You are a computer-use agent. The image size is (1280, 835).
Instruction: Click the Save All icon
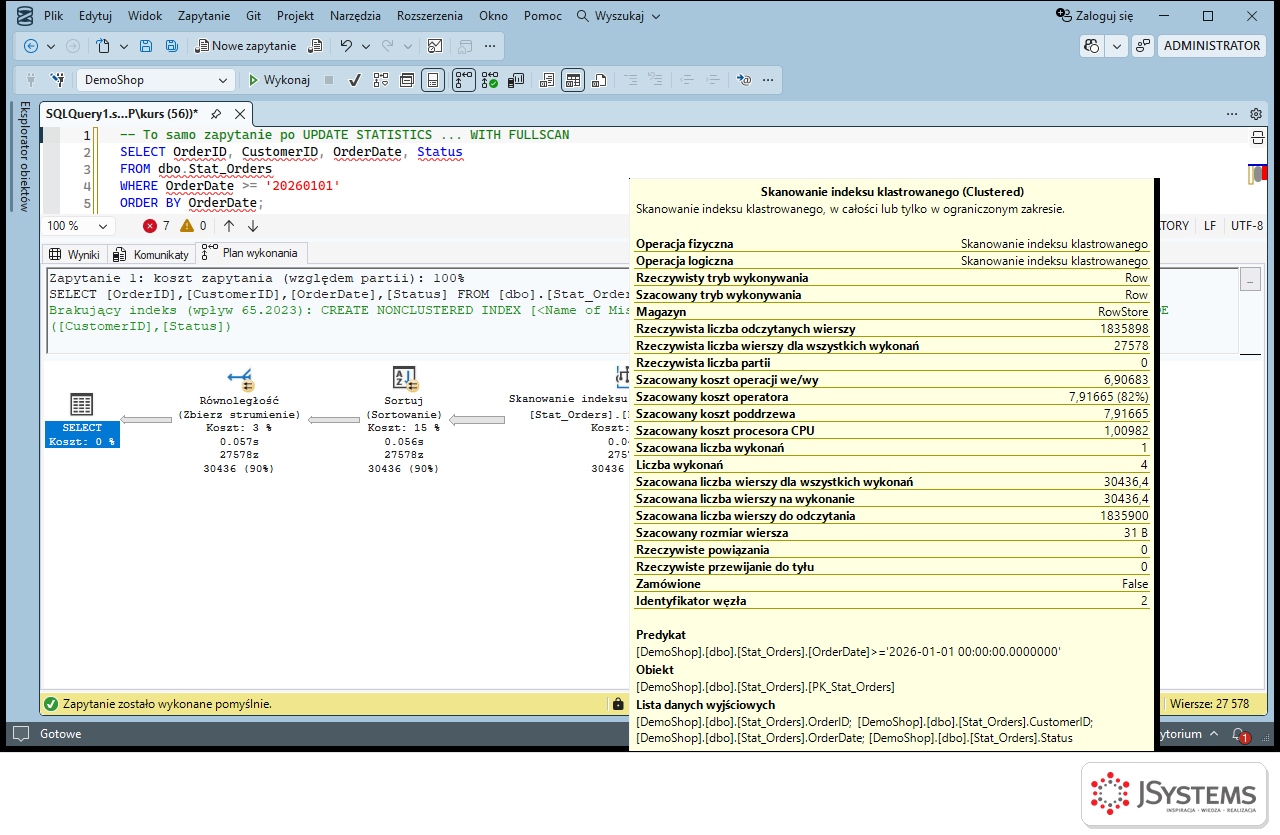pos(171,46)
